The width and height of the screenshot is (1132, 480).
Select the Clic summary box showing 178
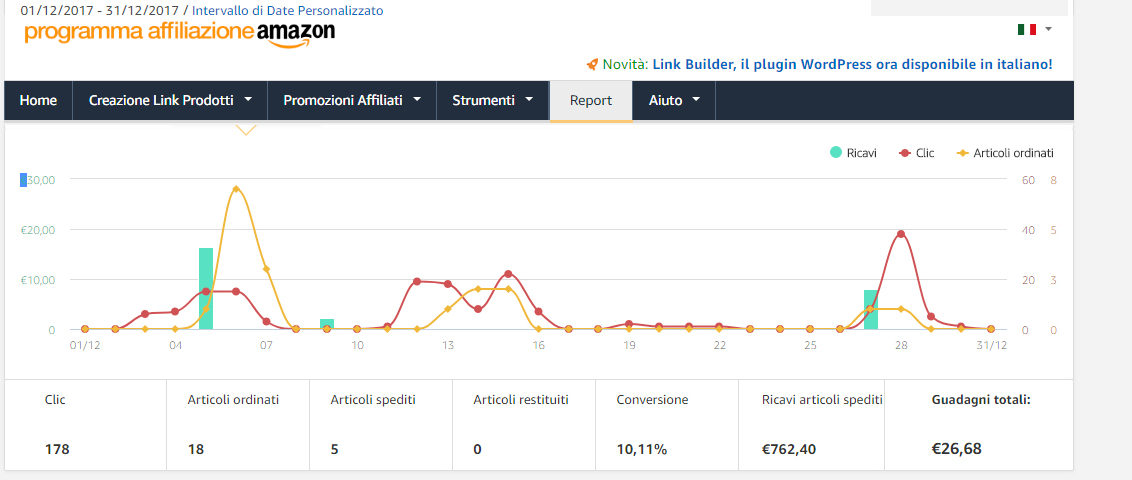(86, 424)
